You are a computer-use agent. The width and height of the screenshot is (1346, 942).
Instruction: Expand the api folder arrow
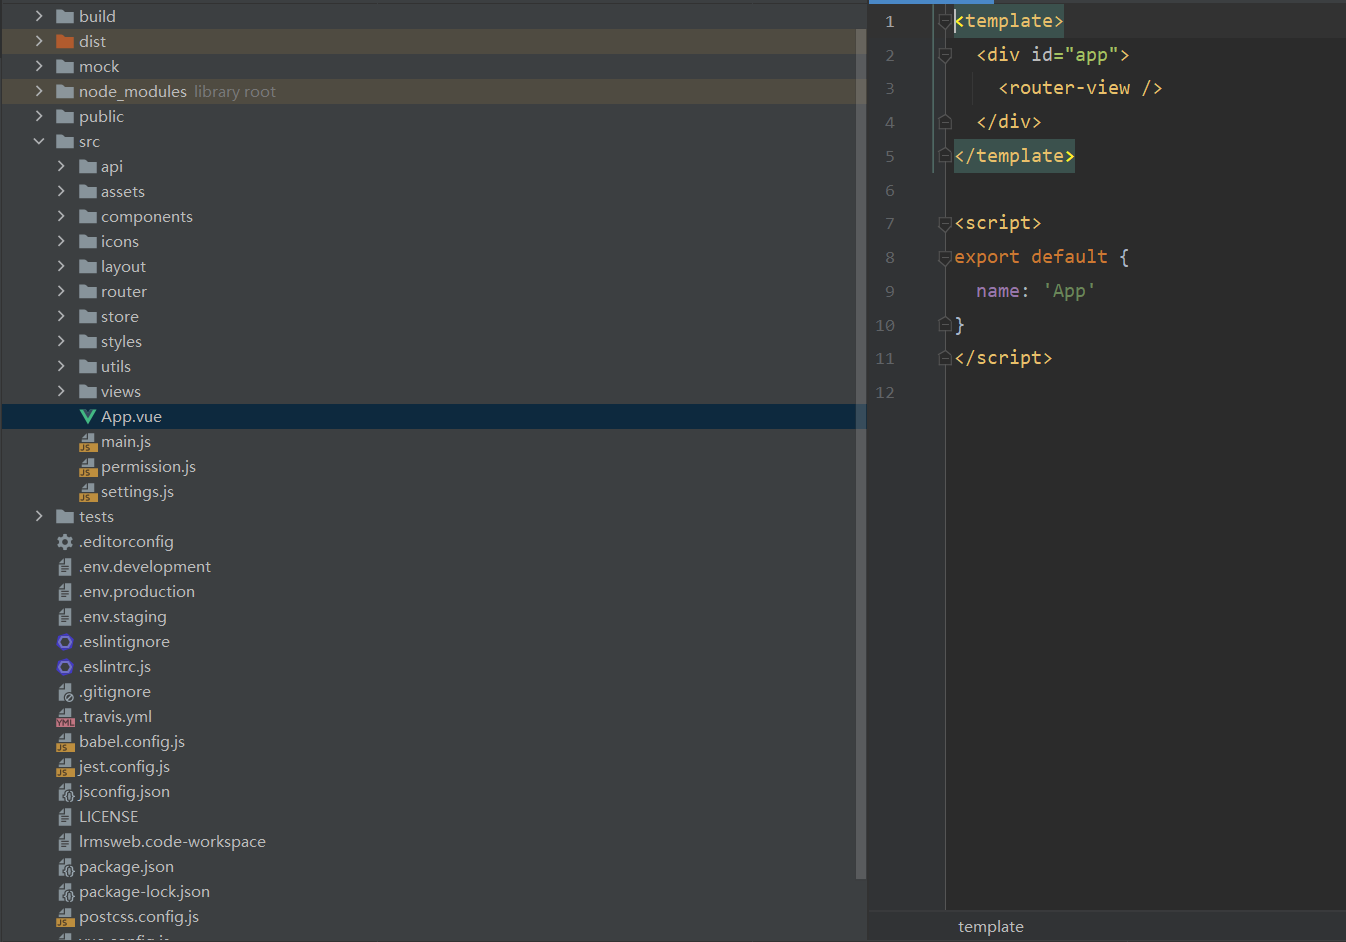coord(61,166)
